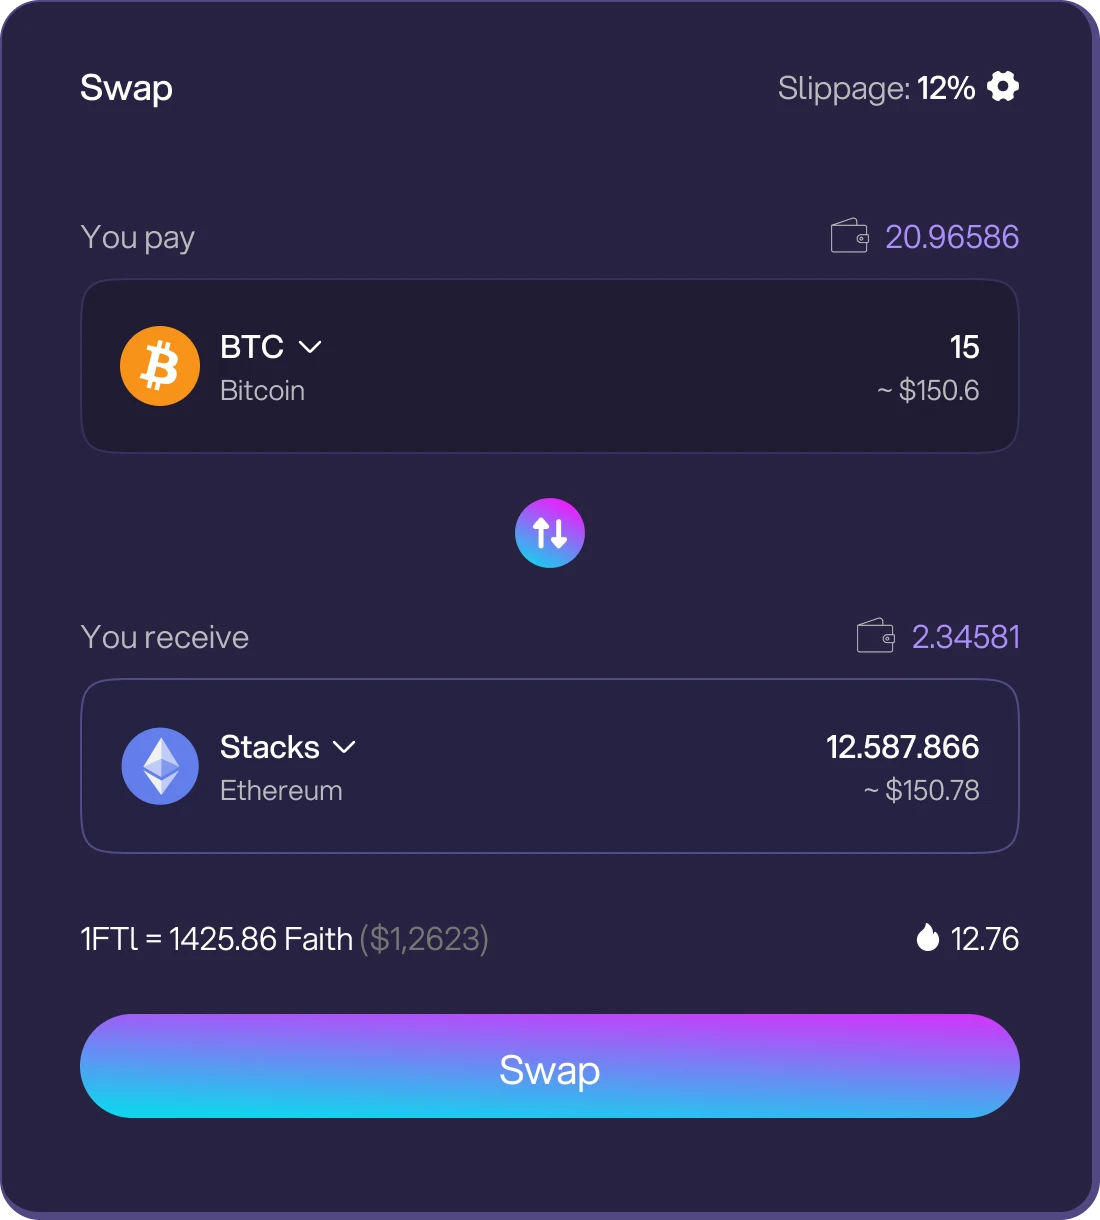This screenshot has width=1100, height=1220.
Task: Flip pay and receive tokens with arrows button
Action: (550, 533)
